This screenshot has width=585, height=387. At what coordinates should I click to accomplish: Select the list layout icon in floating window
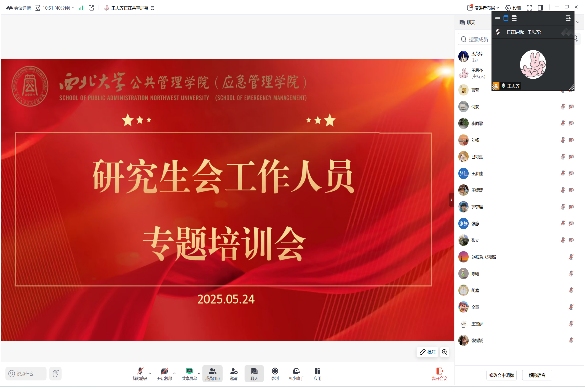point(514,18)
